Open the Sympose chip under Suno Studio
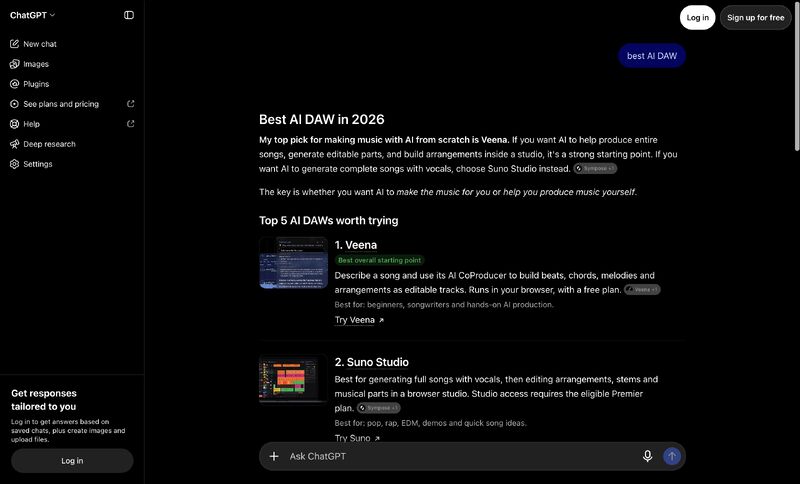This screenshot has height=484, width=800. pos(379,408)
